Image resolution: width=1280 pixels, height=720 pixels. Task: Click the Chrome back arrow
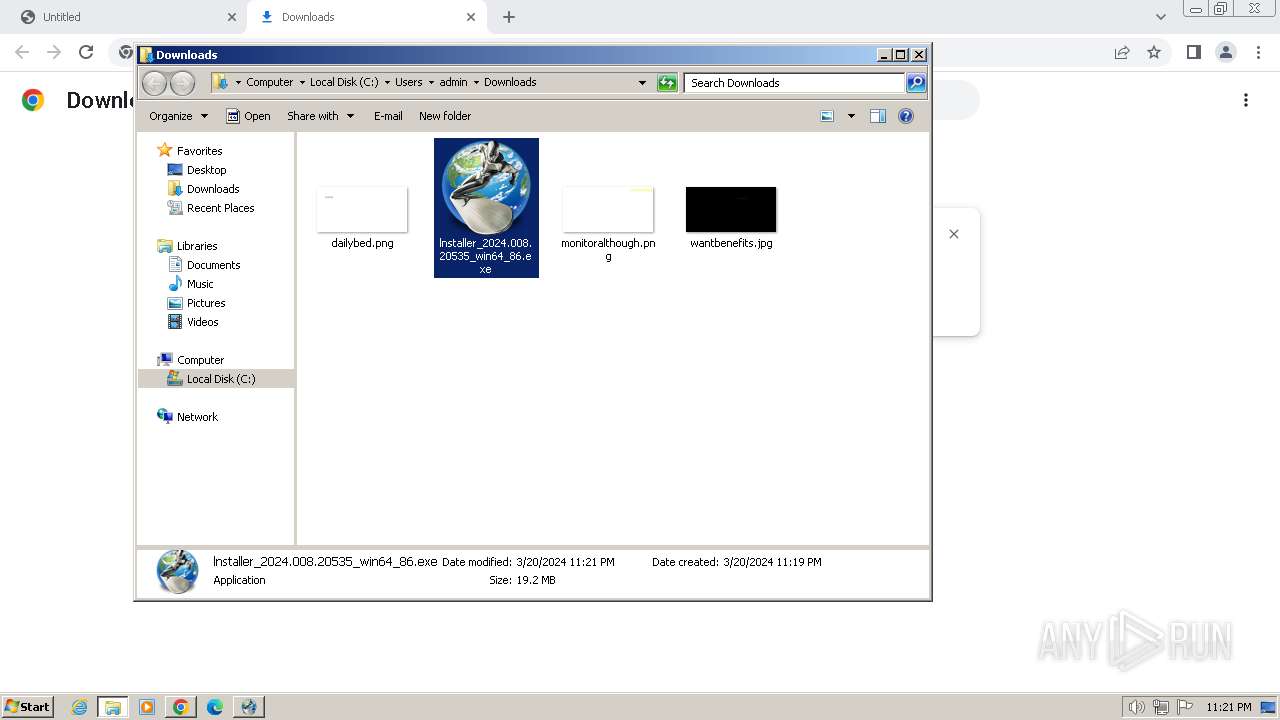(x=22, y=52)
